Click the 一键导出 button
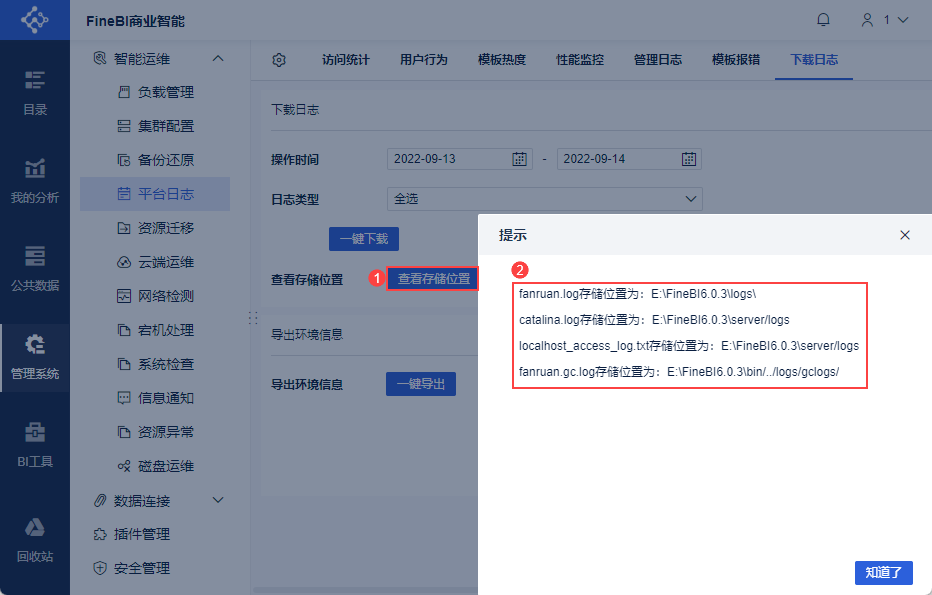This screenshot has height=595, width=932. [421, 384]
